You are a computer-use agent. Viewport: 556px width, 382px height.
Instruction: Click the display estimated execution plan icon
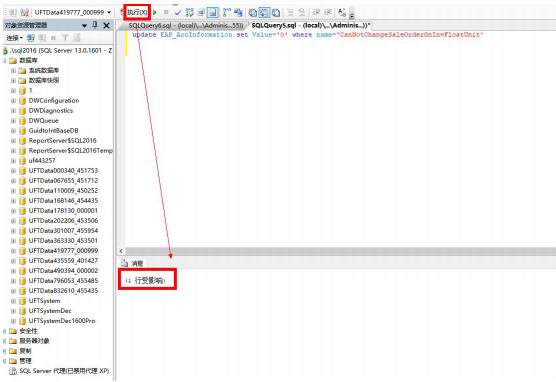point(190,13)
